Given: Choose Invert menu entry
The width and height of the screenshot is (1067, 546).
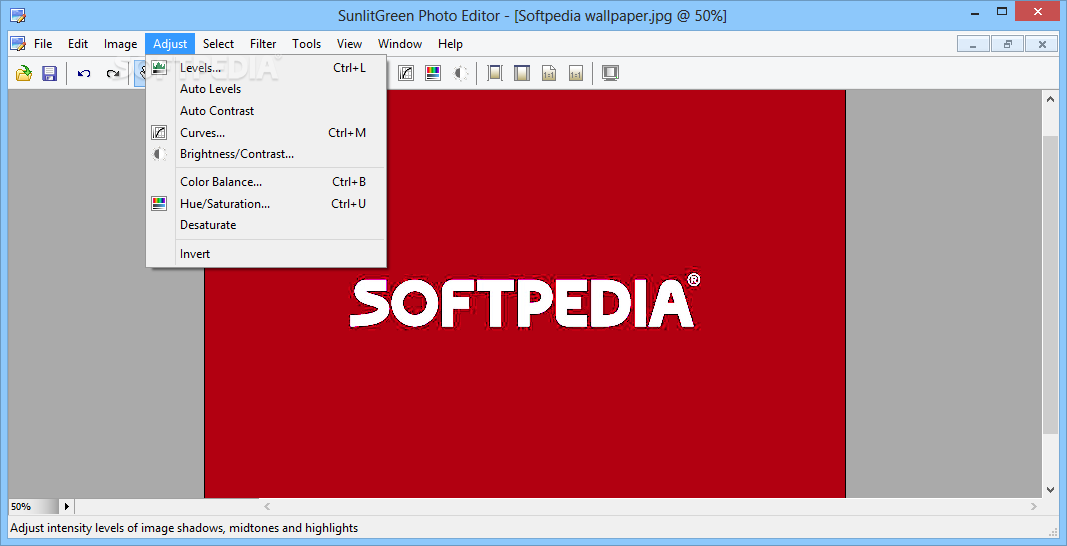Looking at the screenshot, I should click(266, 254).
